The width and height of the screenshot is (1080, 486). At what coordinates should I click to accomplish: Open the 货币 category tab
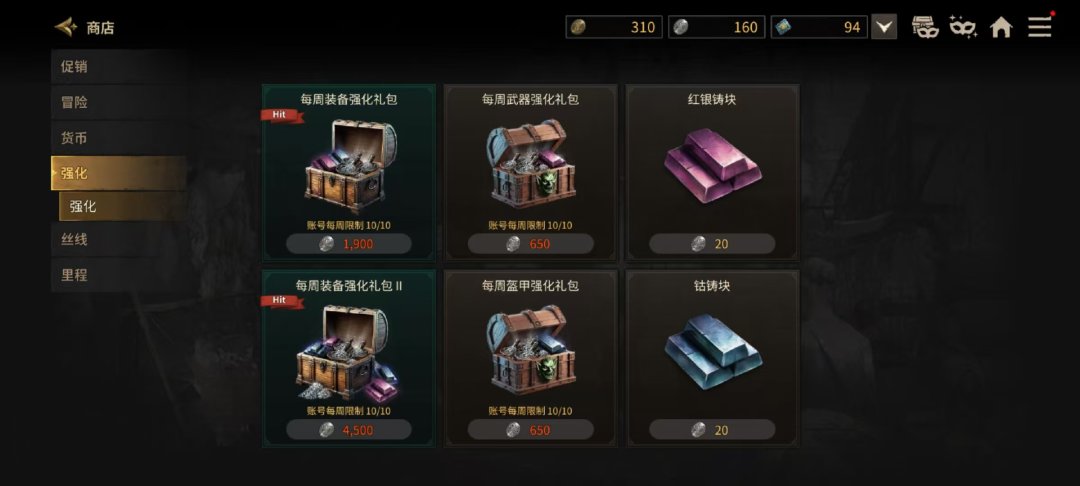[x=119, y=138]
